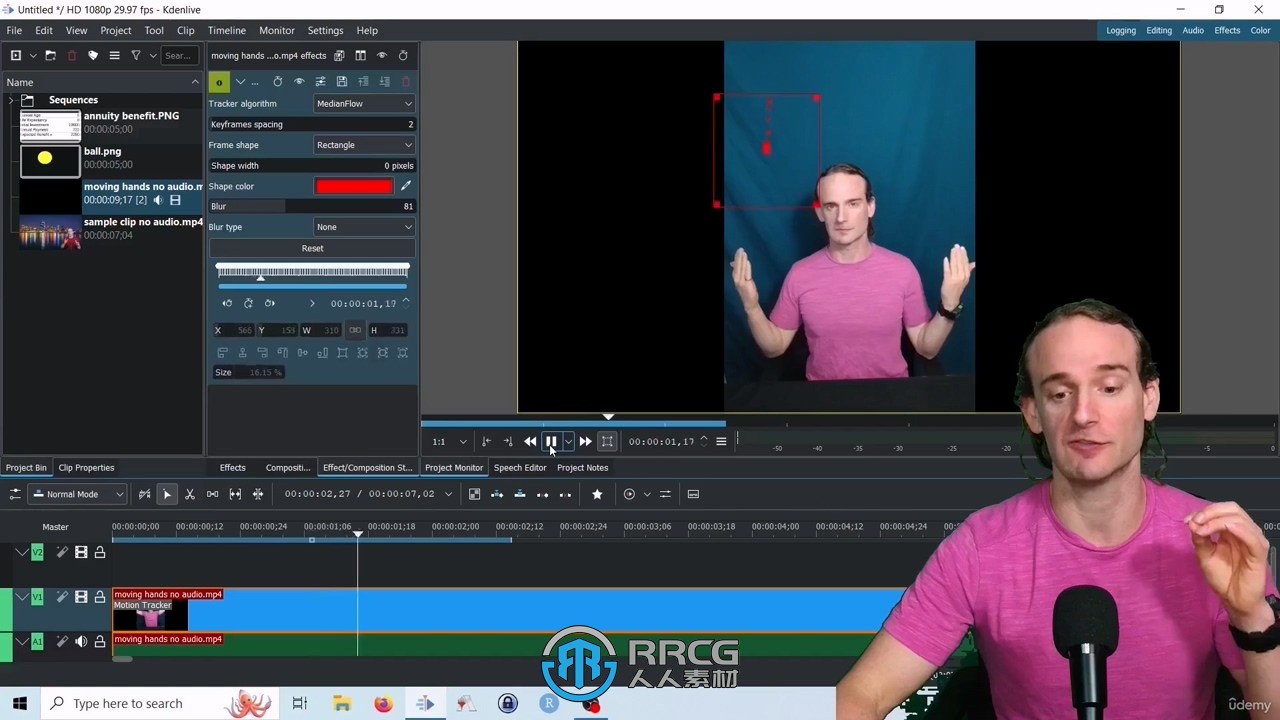1280x720 pixels.
Task: Open project bin view mode hamburger menu
Action: pos(114,56)
